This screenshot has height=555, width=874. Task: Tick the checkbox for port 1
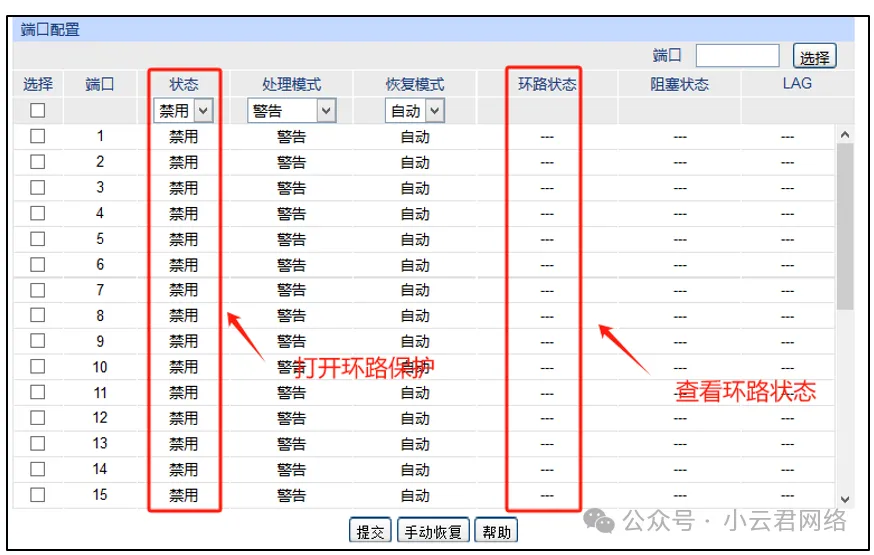click(x=38, y=137)
